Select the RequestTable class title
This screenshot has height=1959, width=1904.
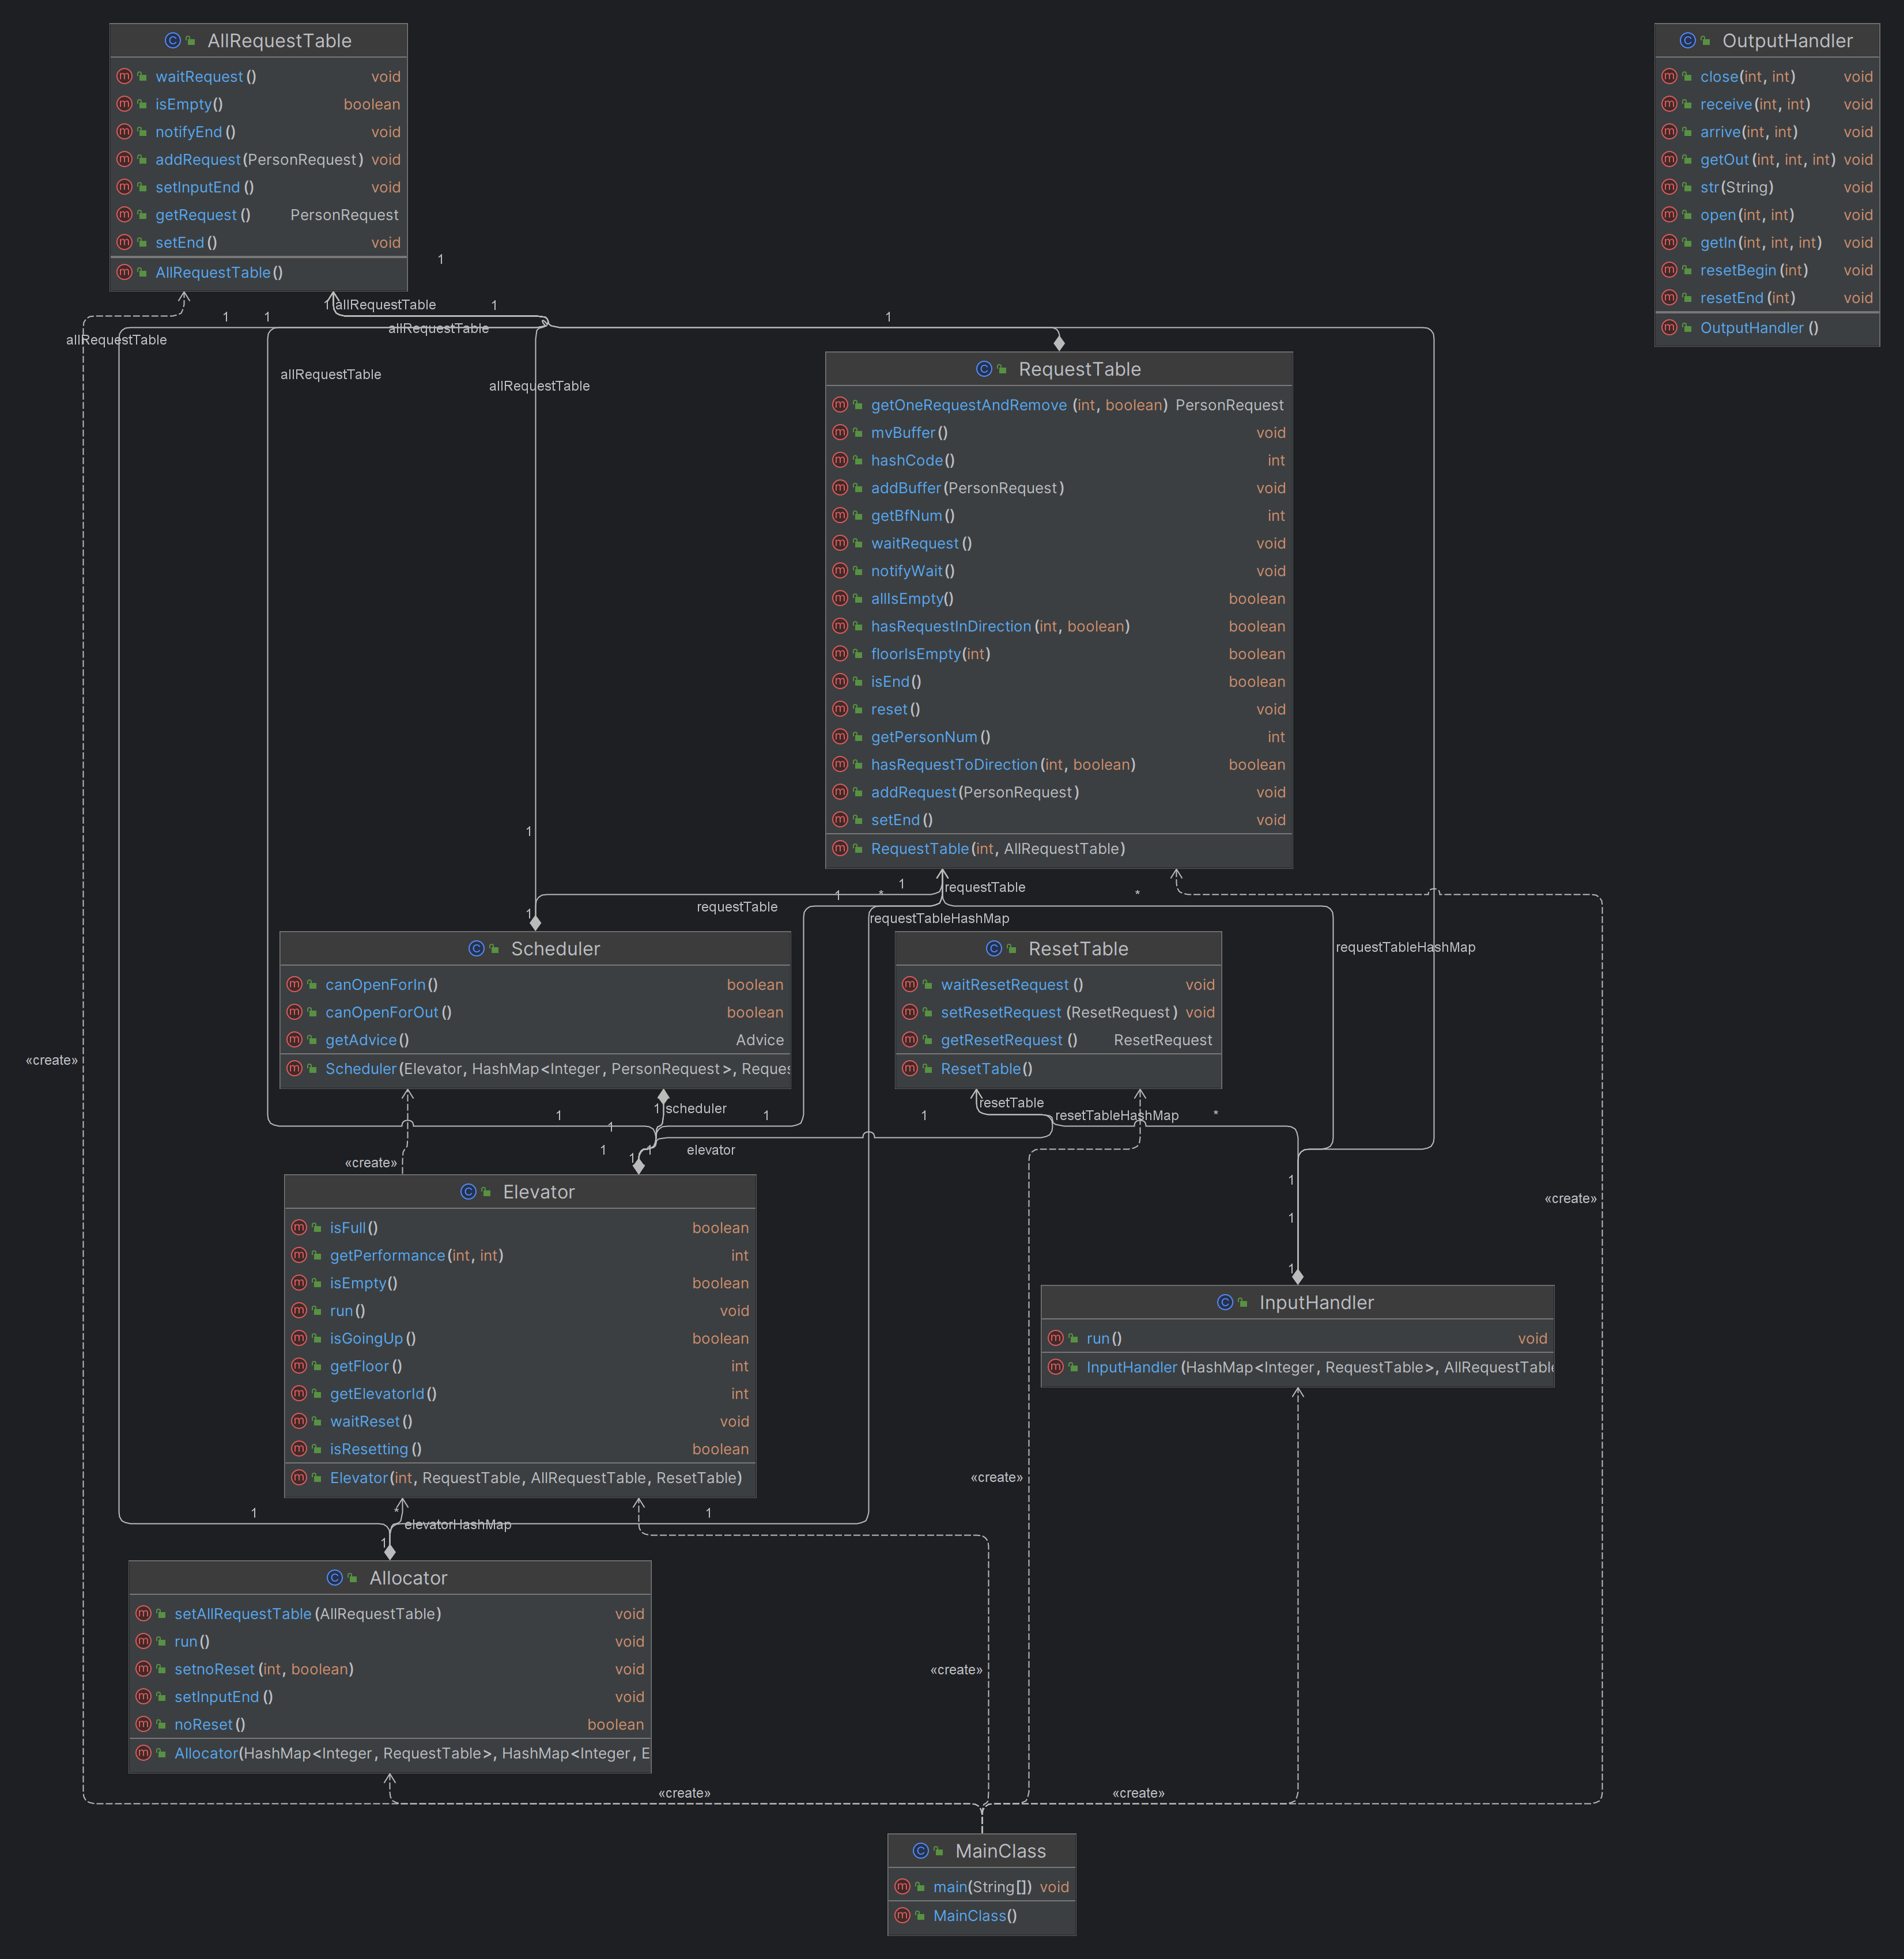point(1079,369)
